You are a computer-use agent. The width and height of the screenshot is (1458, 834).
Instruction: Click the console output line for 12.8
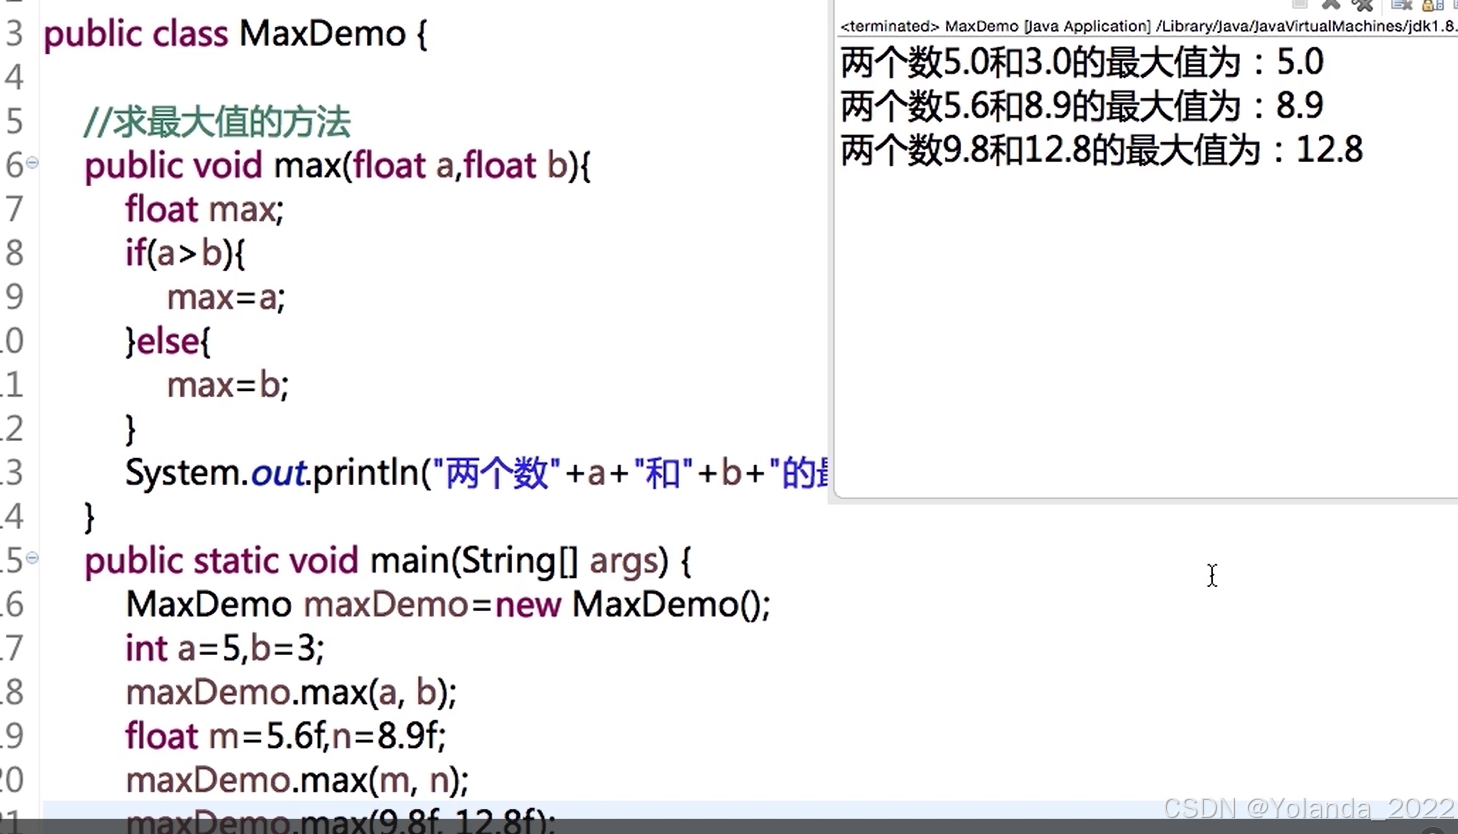[x=1102, y=150]
